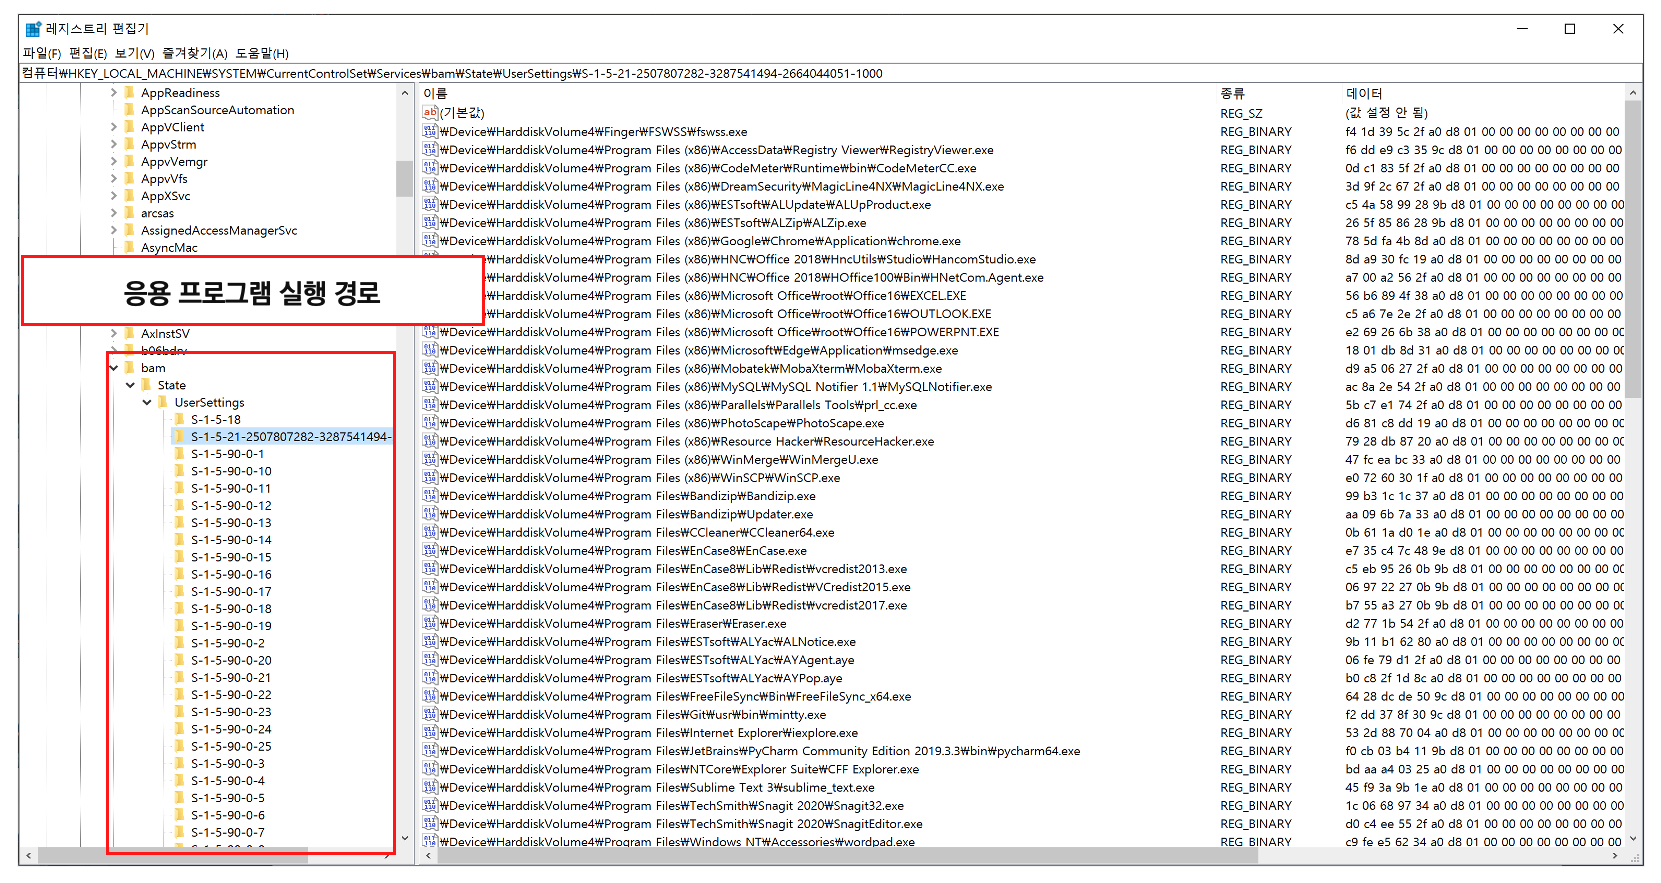
Task: Select the arcsas folder icon
Action: 130,213
